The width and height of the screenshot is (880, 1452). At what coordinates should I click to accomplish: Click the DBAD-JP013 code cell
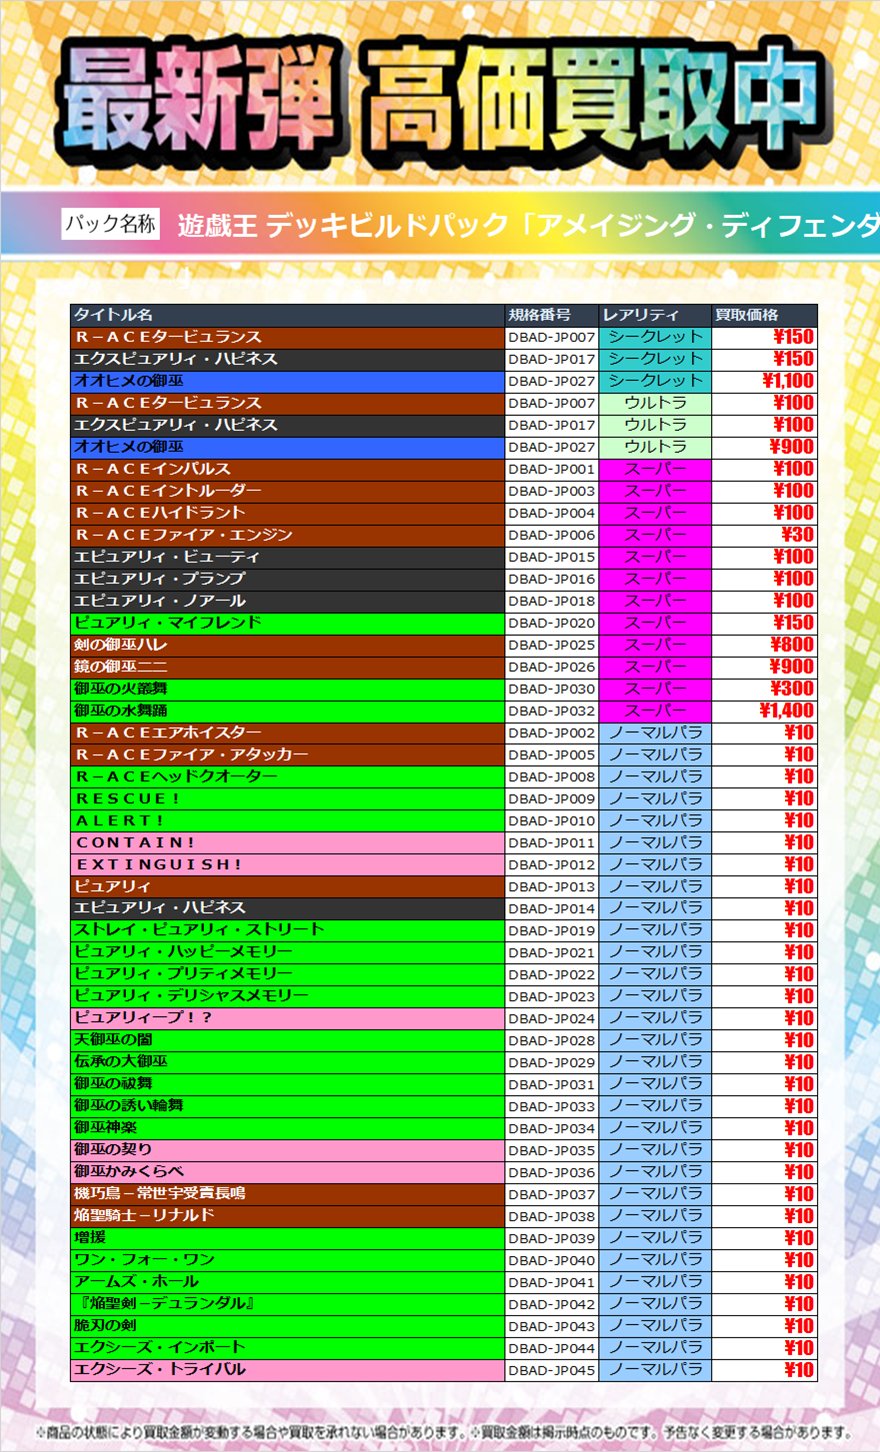click(x=552, y=887)
